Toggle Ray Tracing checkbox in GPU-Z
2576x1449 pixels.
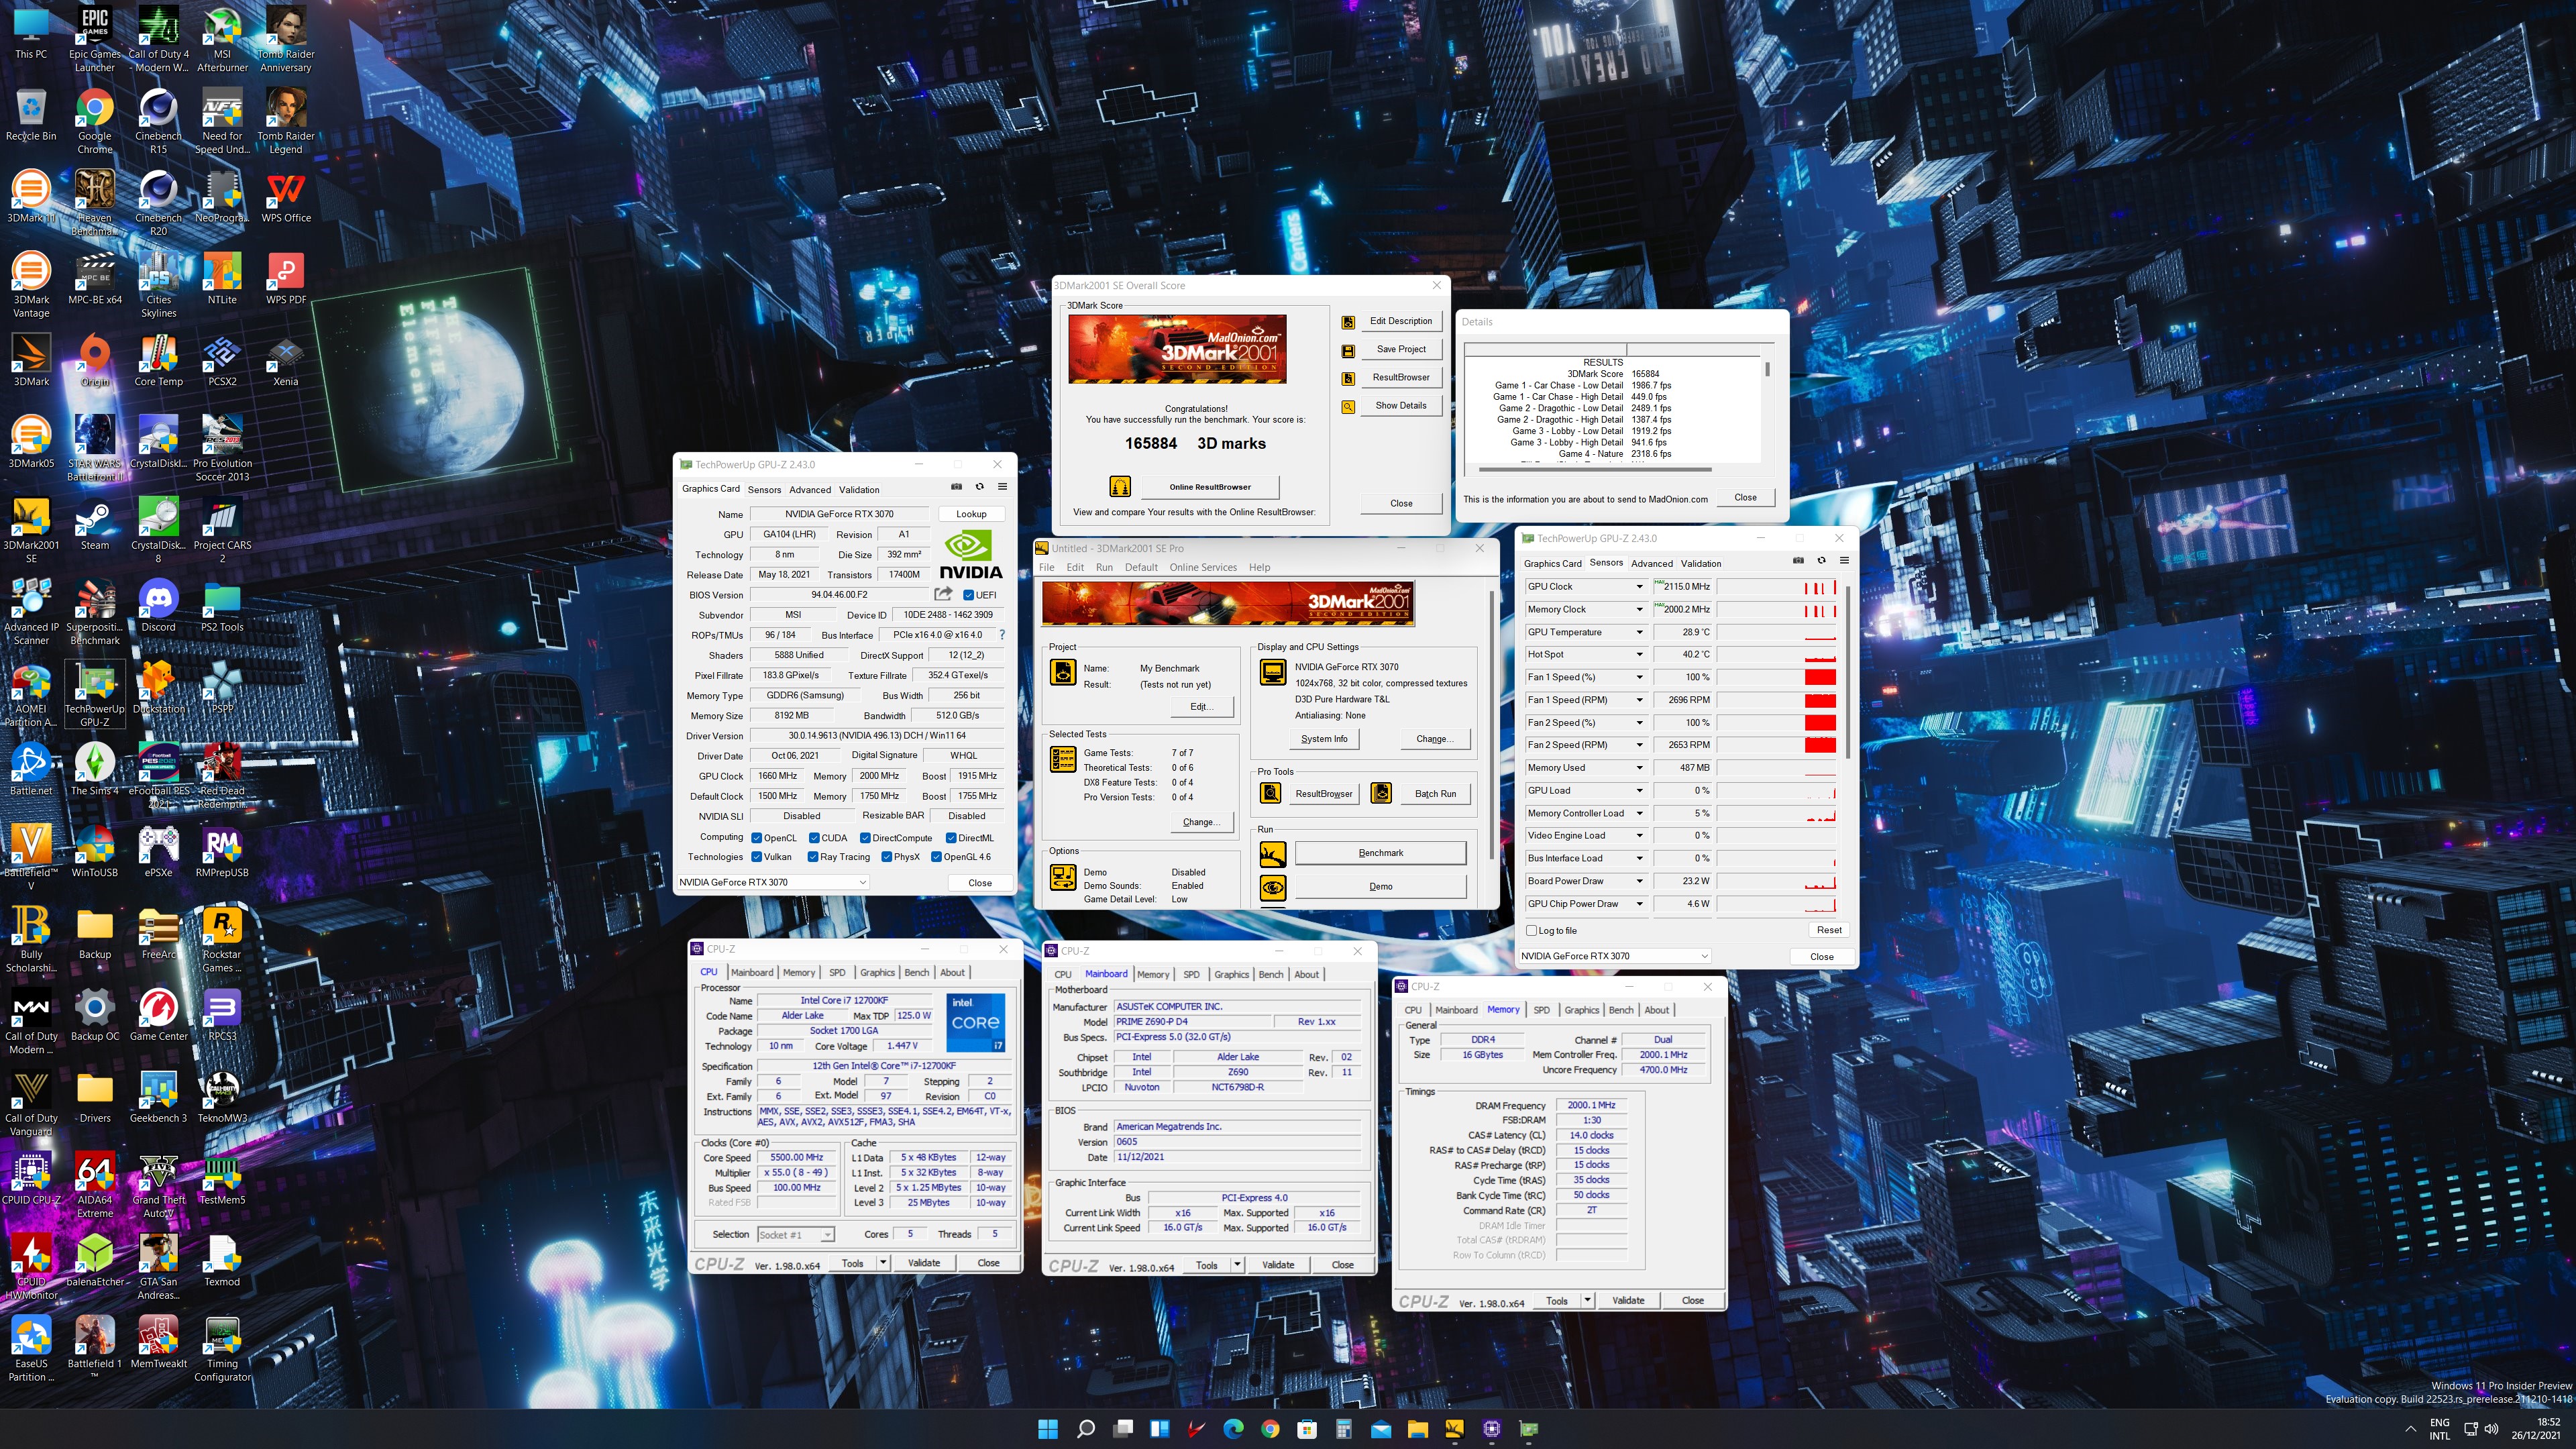813,857
